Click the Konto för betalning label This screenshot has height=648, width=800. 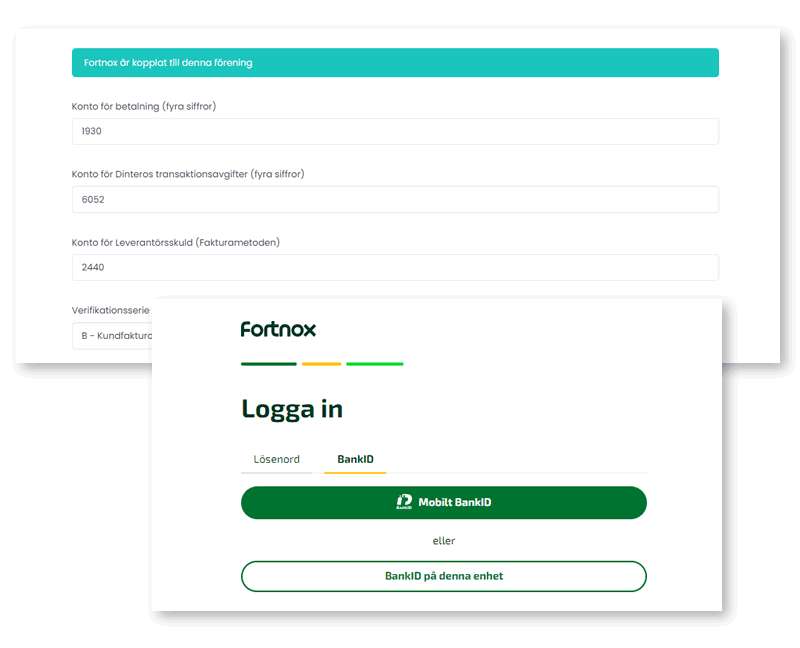tap(144, 106)
